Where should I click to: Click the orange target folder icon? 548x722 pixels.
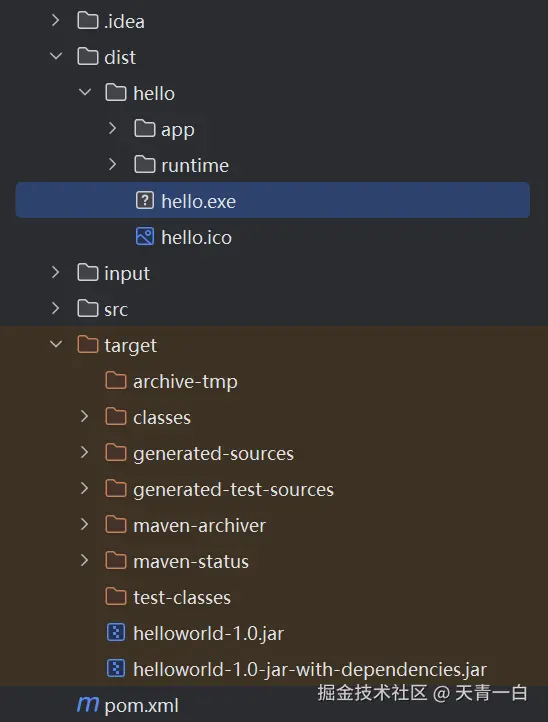point(87,344)
